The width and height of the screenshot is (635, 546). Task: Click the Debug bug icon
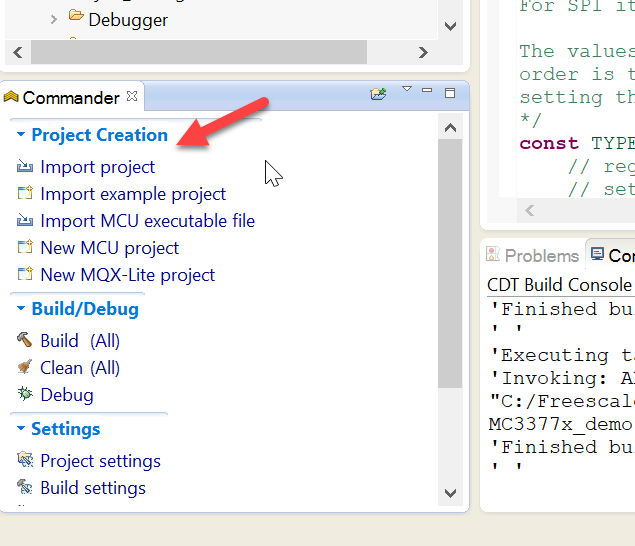(x=25, y=395)
